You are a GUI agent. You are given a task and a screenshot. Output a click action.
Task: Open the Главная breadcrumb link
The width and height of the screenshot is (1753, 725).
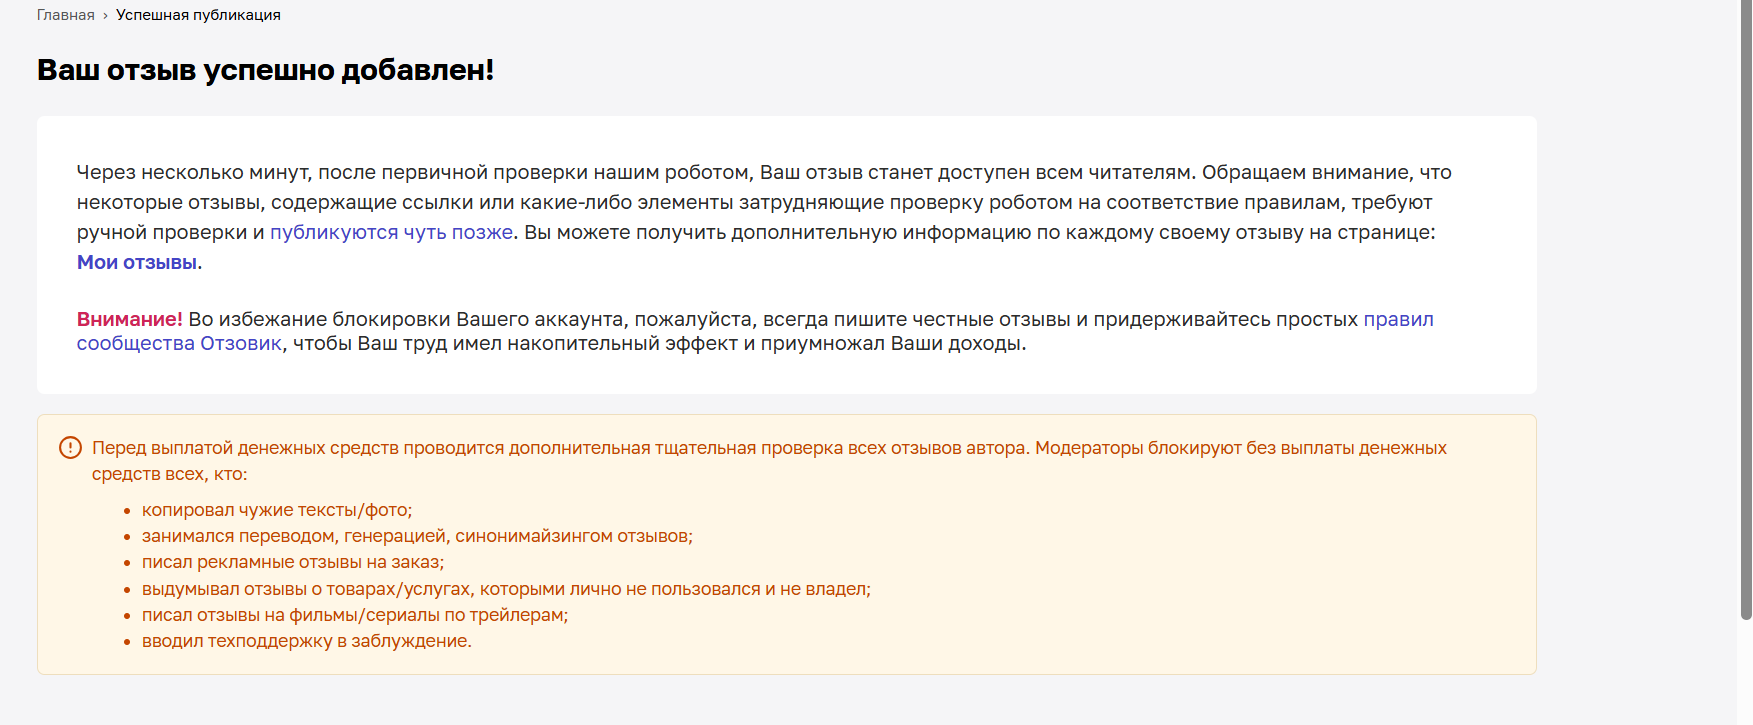pos(66,15)
